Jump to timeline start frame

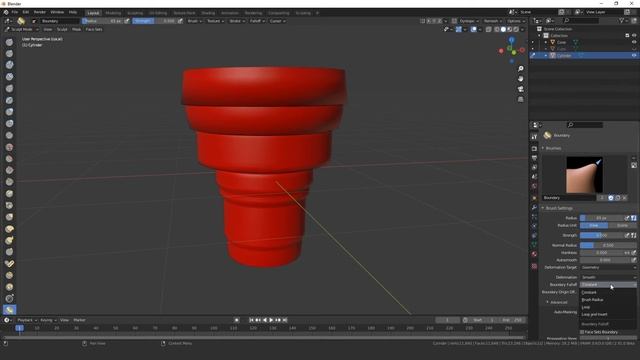(251, 320)
